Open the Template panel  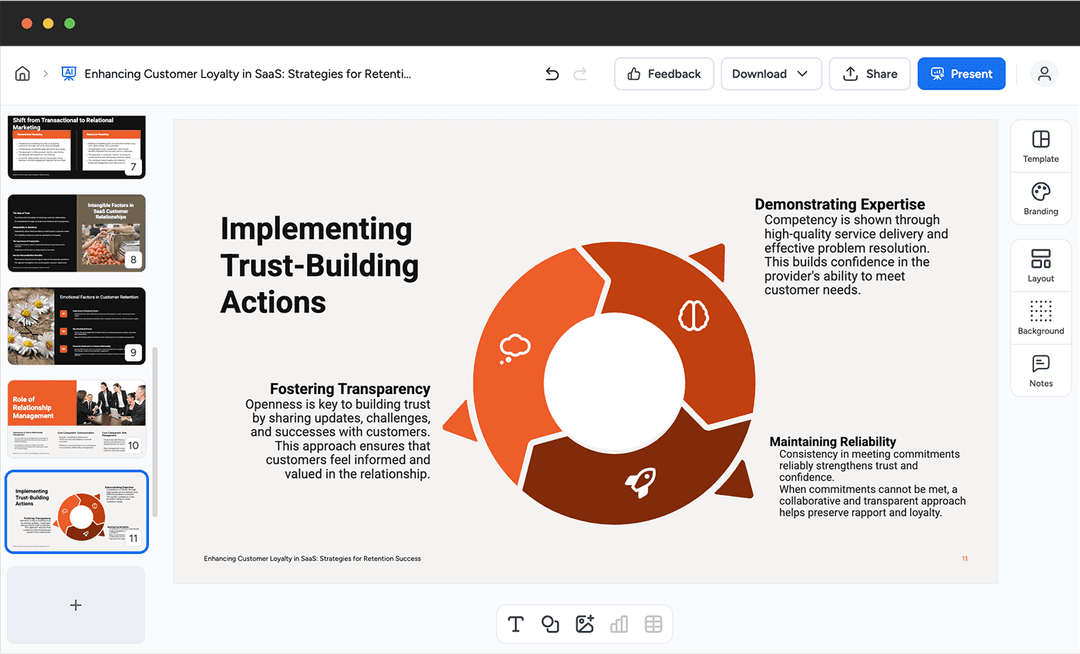1040,145
